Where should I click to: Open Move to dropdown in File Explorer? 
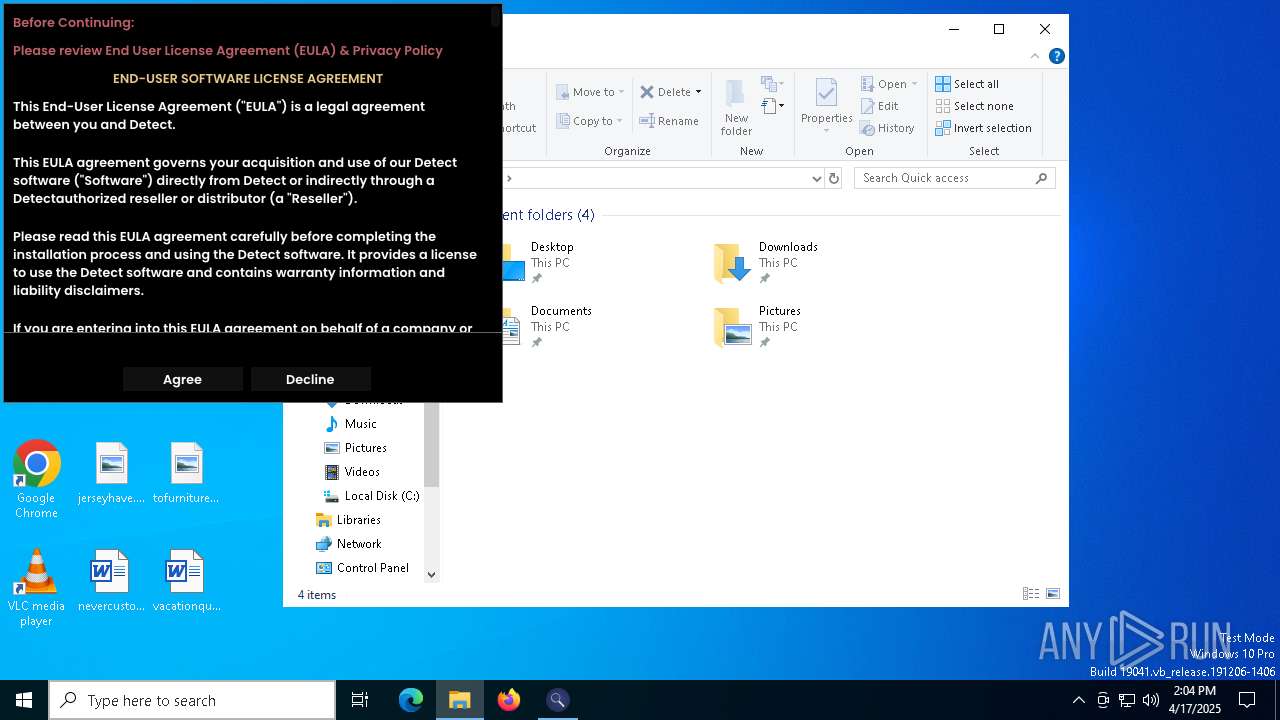[x=590, y=92]
